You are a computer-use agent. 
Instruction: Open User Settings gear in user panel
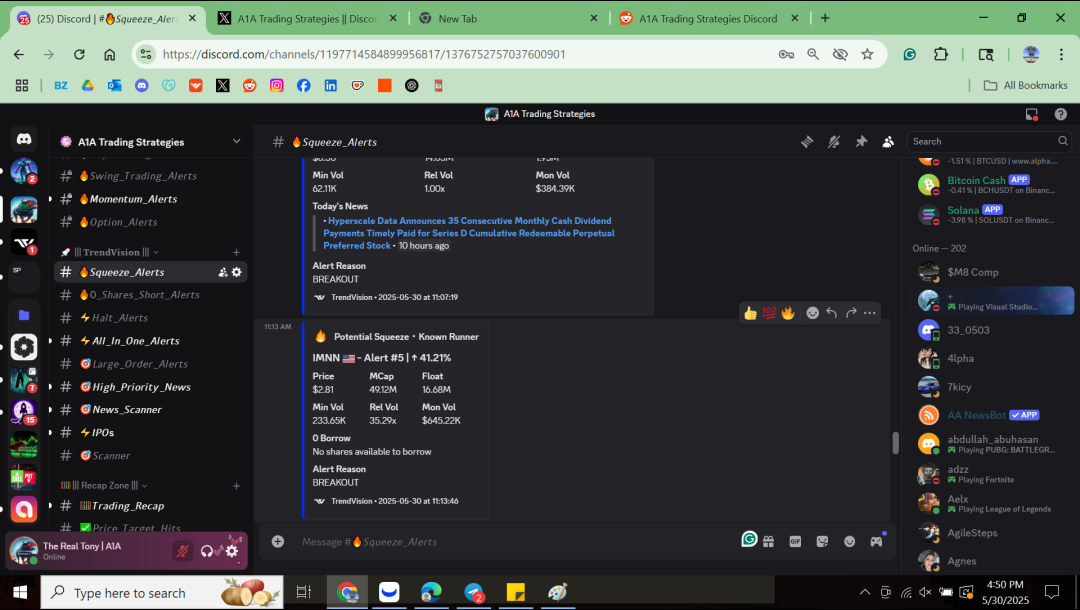click(x=232, y=551)
